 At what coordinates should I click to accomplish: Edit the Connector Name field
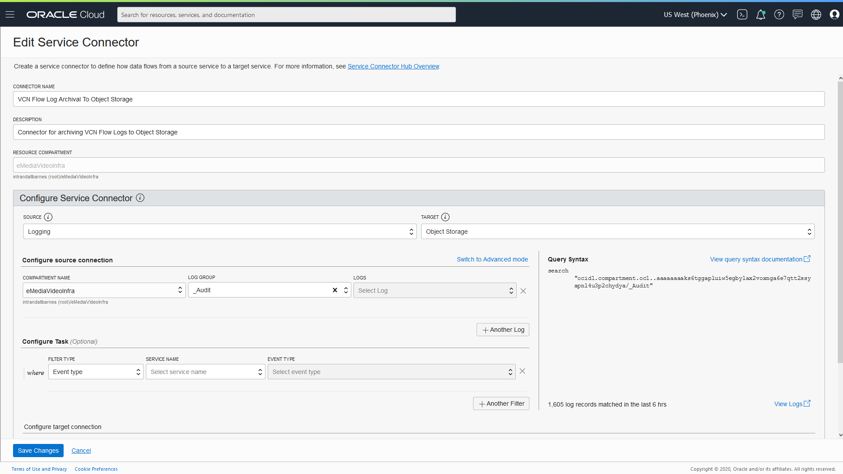point(419,99)
